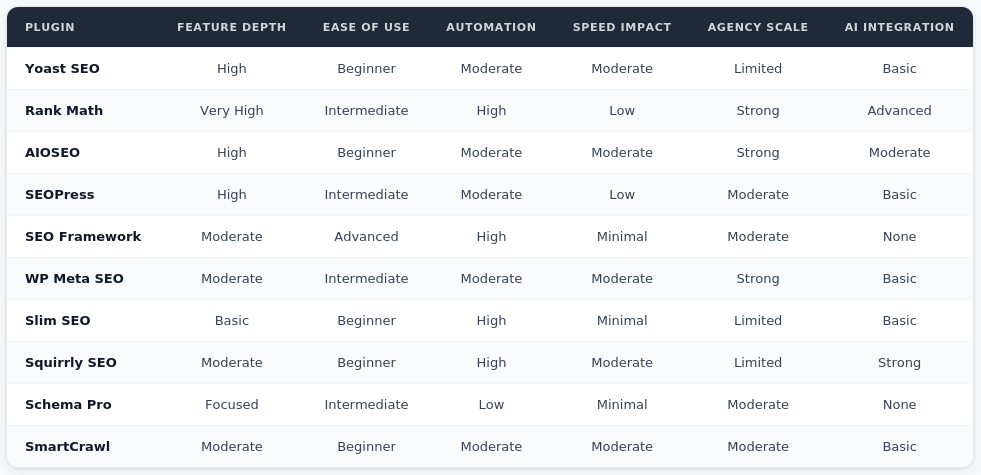Click Schema Pro's Low automation value
The image size is (981, 475).
(x=491, y=404)
